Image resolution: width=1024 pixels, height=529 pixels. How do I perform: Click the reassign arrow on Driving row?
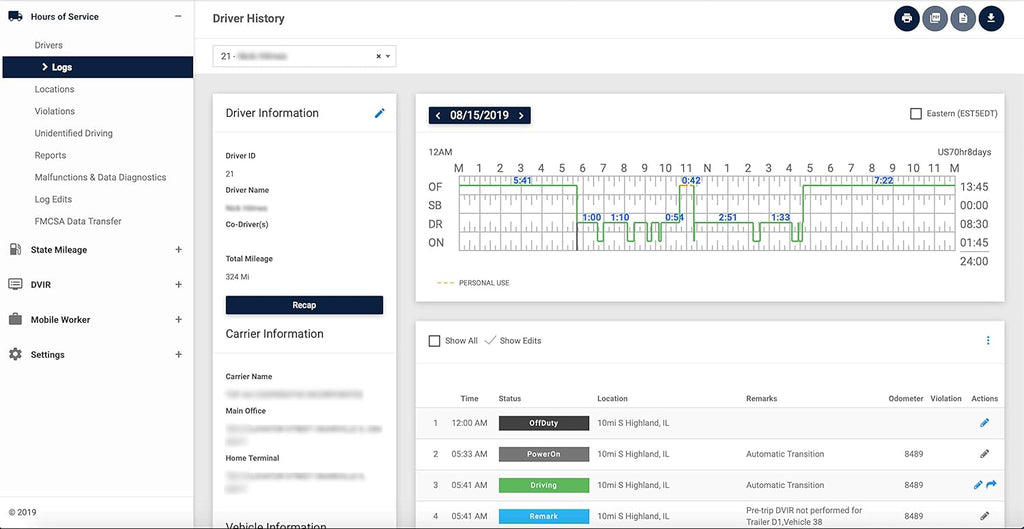991,485
